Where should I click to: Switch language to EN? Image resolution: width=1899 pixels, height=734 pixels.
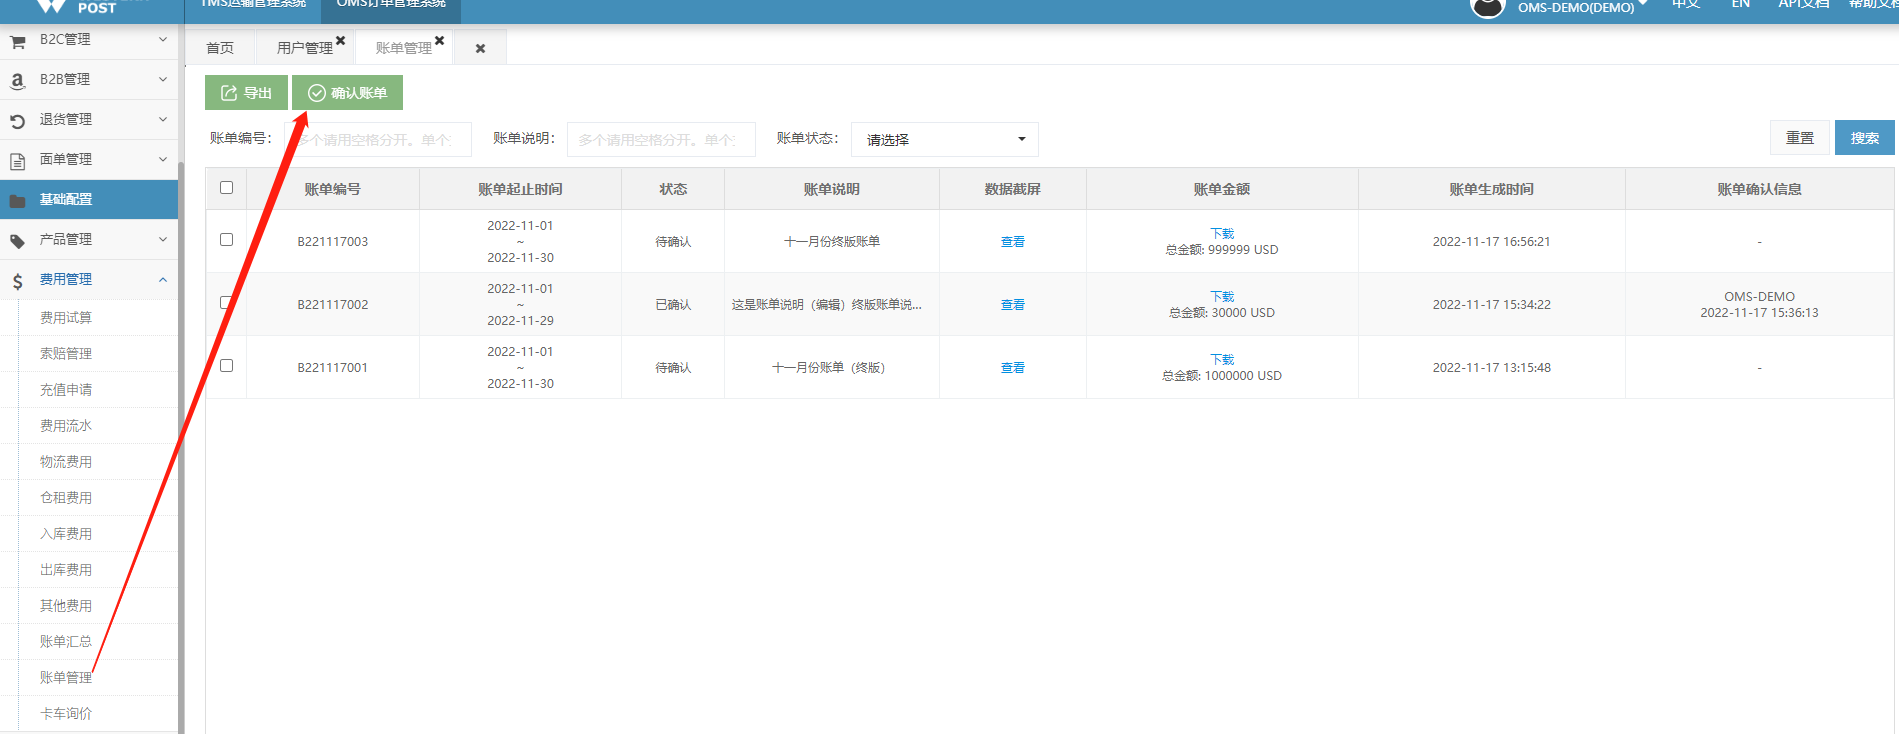1741,5
